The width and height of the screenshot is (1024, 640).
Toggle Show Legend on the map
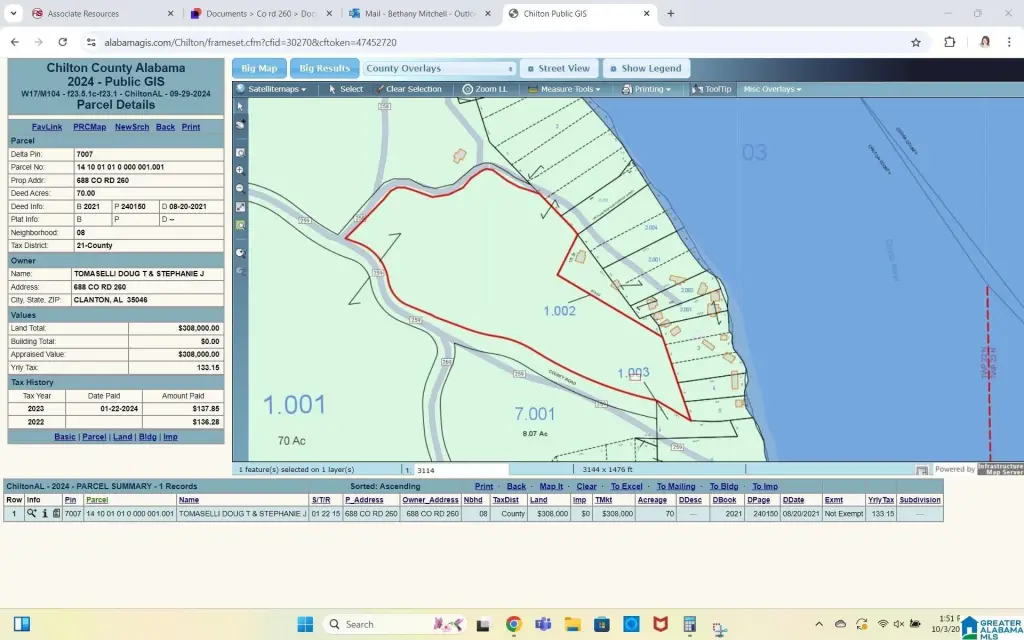(x=645, y=69)
